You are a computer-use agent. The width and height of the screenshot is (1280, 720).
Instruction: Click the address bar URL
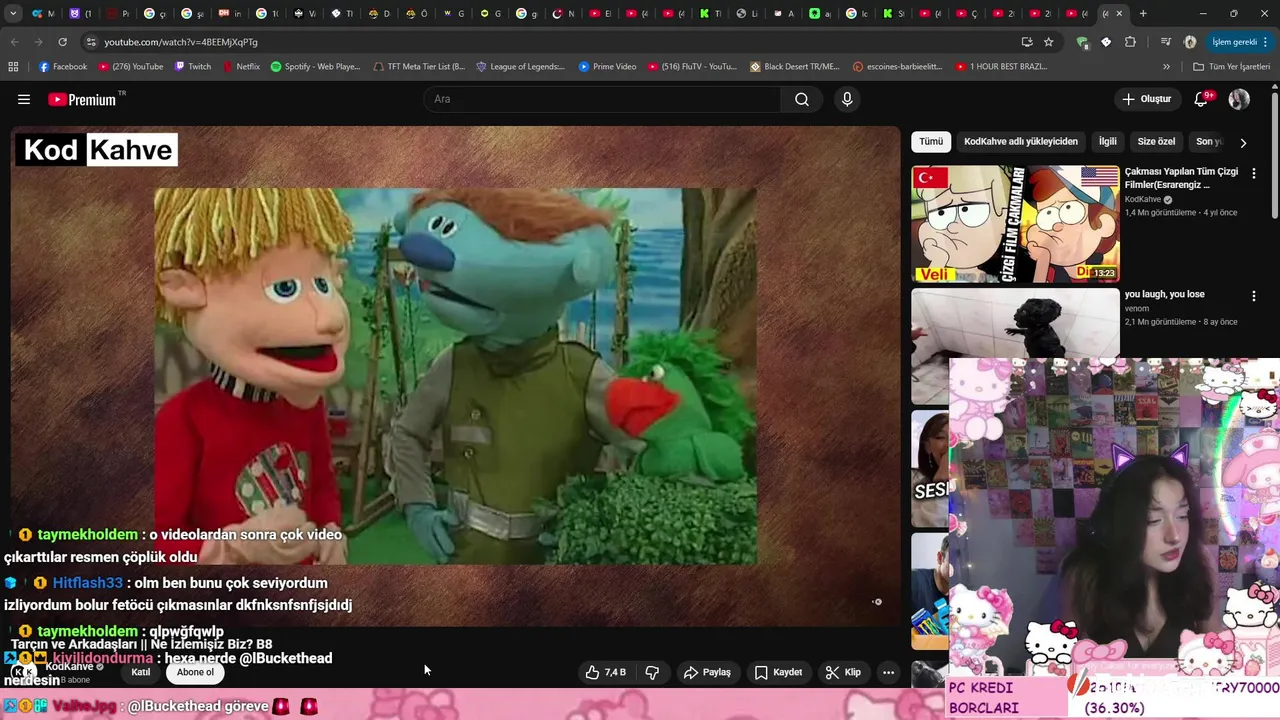(181, 42)
